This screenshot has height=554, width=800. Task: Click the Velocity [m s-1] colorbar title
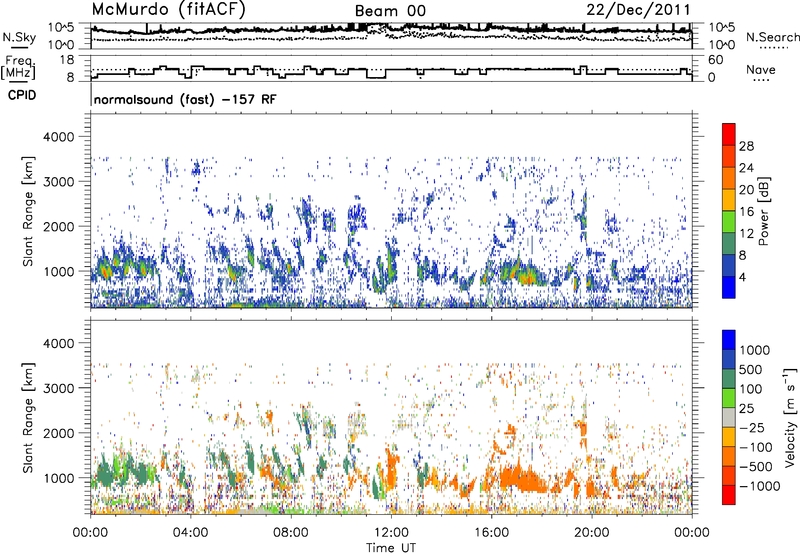pyautogui.click(x=790, y=417)
